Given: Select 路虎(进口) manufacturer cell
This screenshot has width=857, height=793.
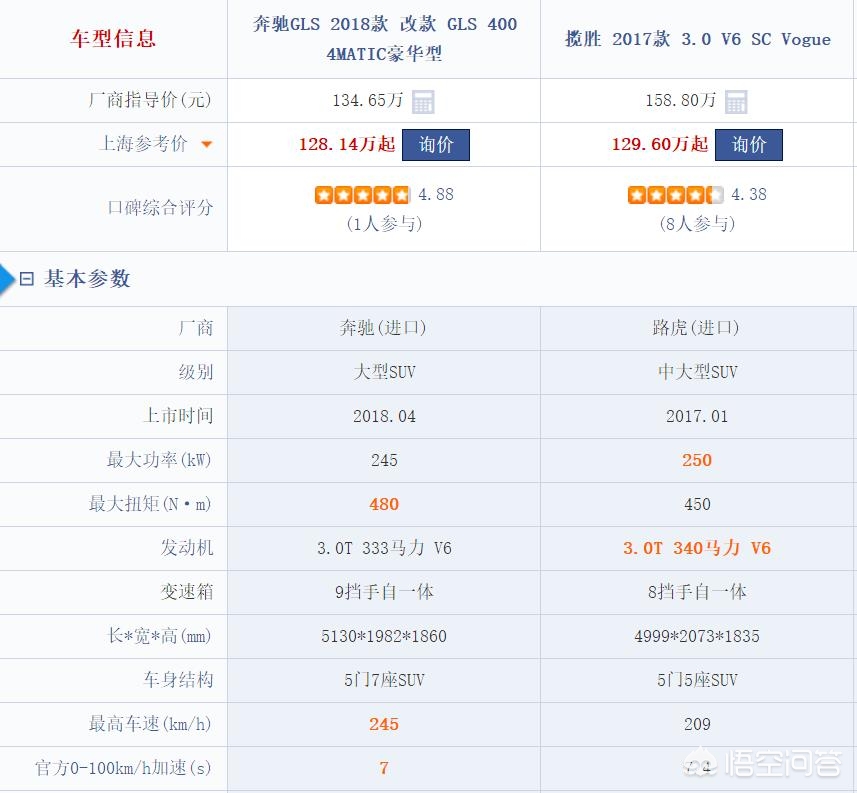Looking at the screenshot, I should [x=696, y=328].
